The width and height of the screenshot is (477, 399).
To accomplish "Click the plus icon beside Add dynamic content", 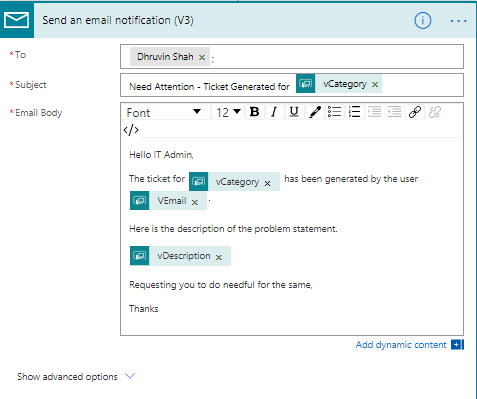I will point(457,345).
